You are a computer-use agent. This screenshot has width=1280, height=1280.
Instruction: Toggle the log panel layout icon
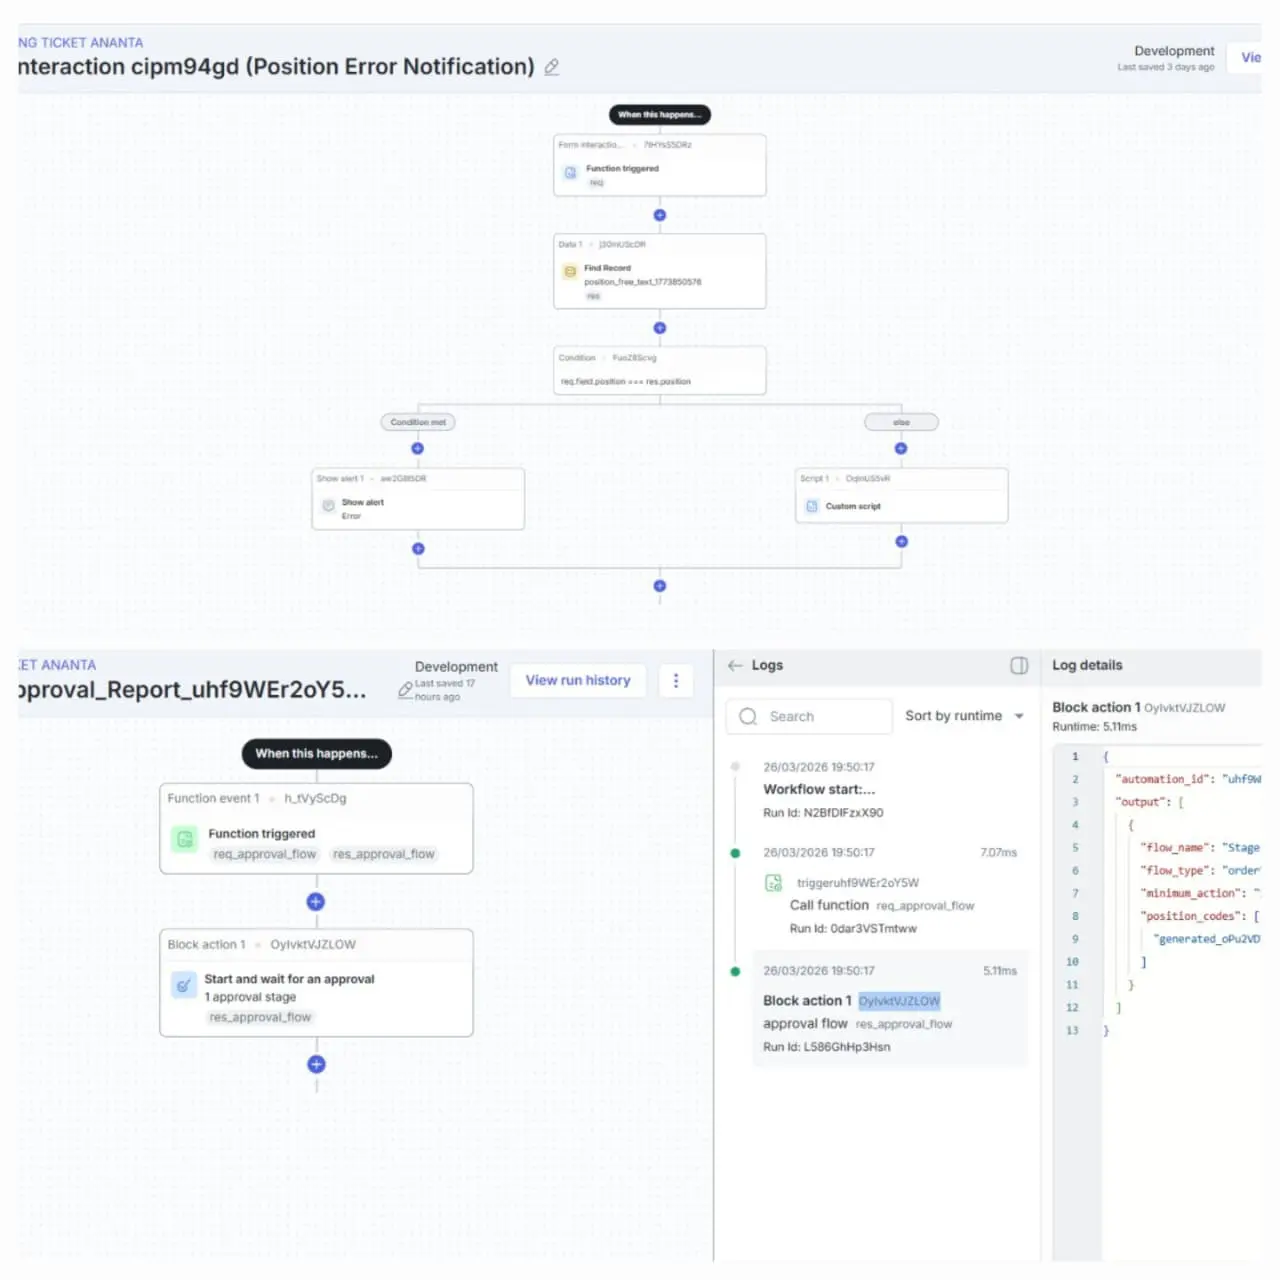(x=1019, y=666)
